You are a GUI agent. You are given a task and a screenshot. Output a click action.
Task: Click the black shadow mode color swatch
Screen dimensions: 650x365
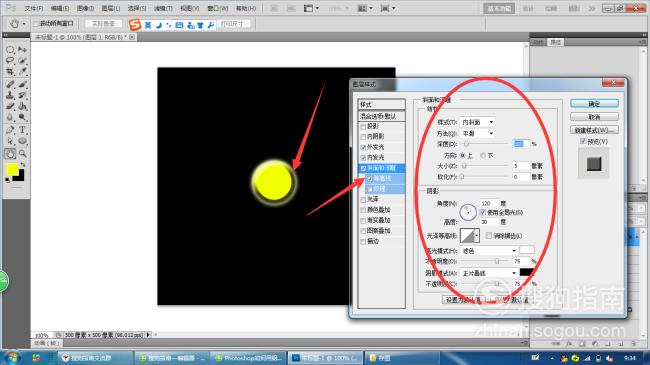(x=526, y=272)
